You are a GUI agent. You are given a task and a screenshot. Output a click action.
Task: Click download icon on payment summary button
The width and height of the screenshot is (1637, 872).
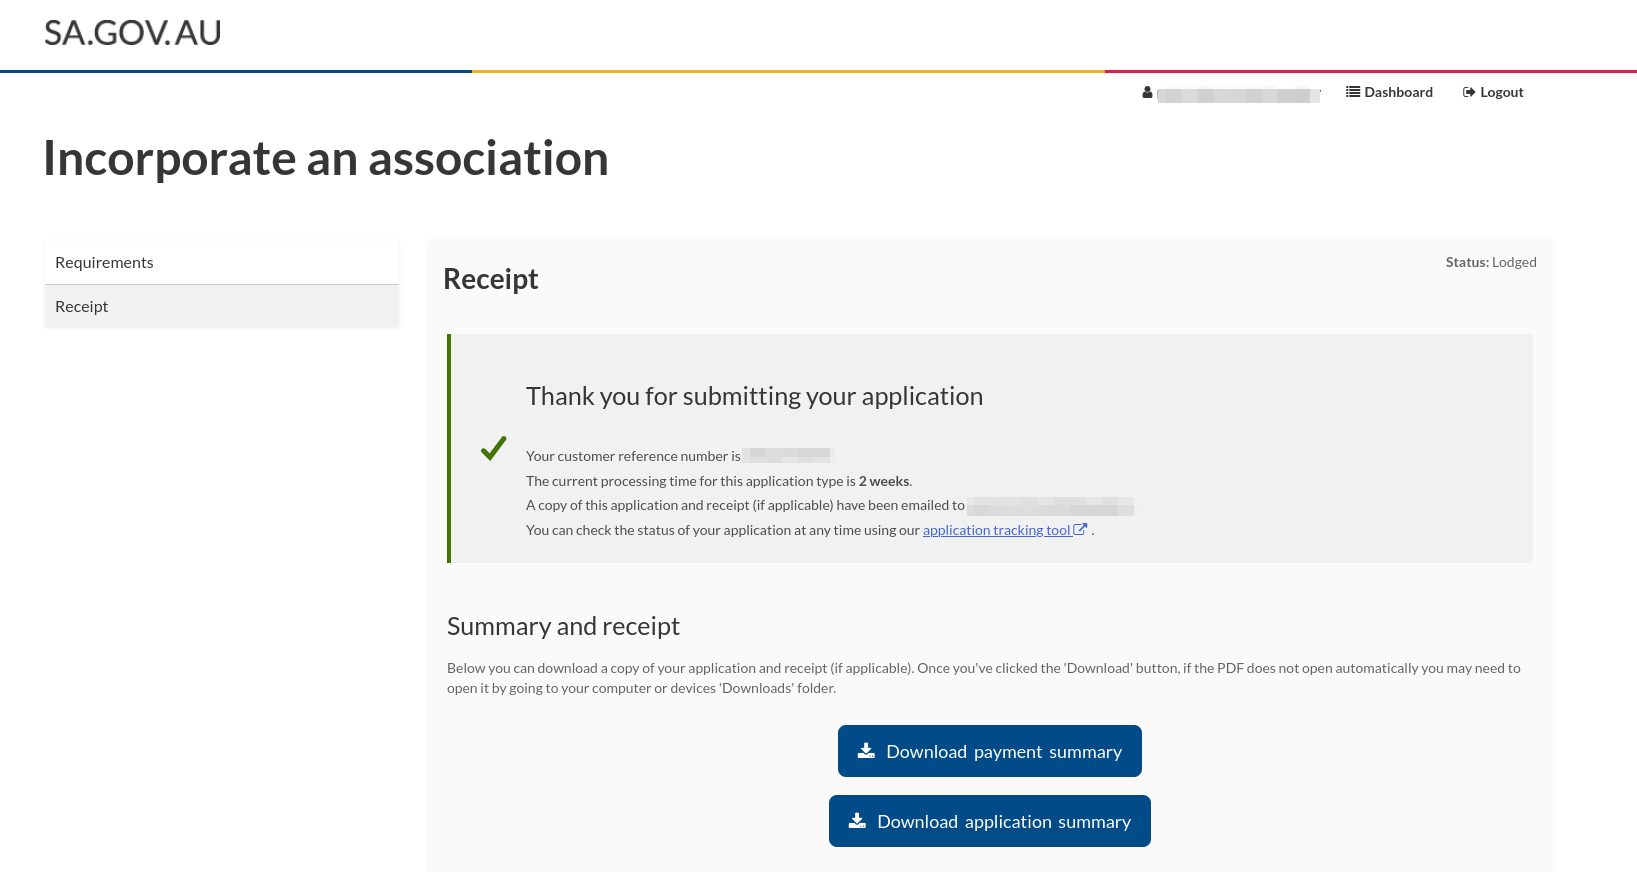point(866,751)
